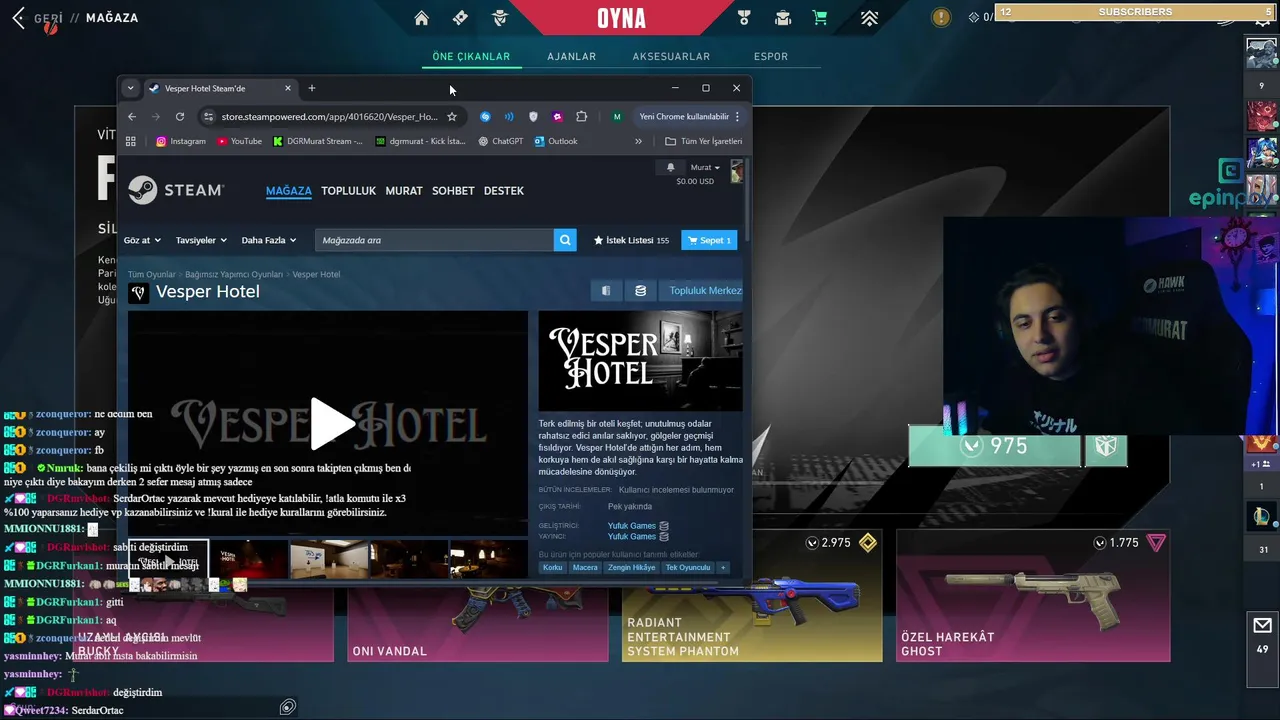This screenshot has height=720, width=1280.
Task: Click the Korku tag
Action: tap(553, 568)
